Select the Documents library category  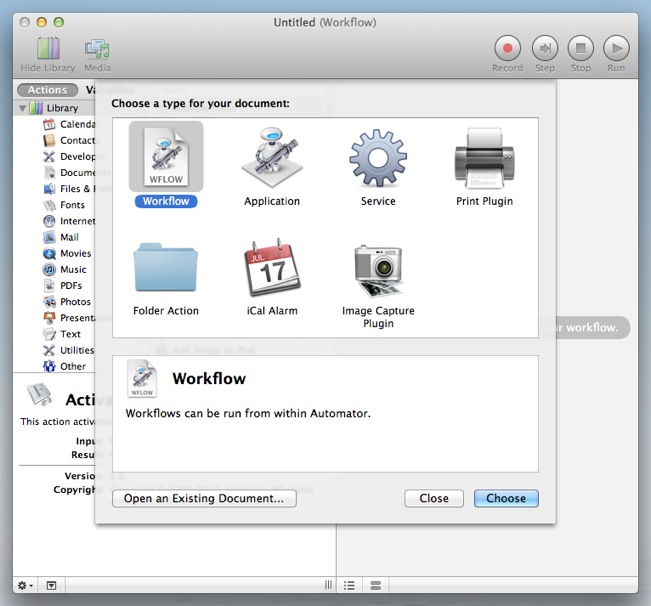pyautogui.click(x=69, y=172)
